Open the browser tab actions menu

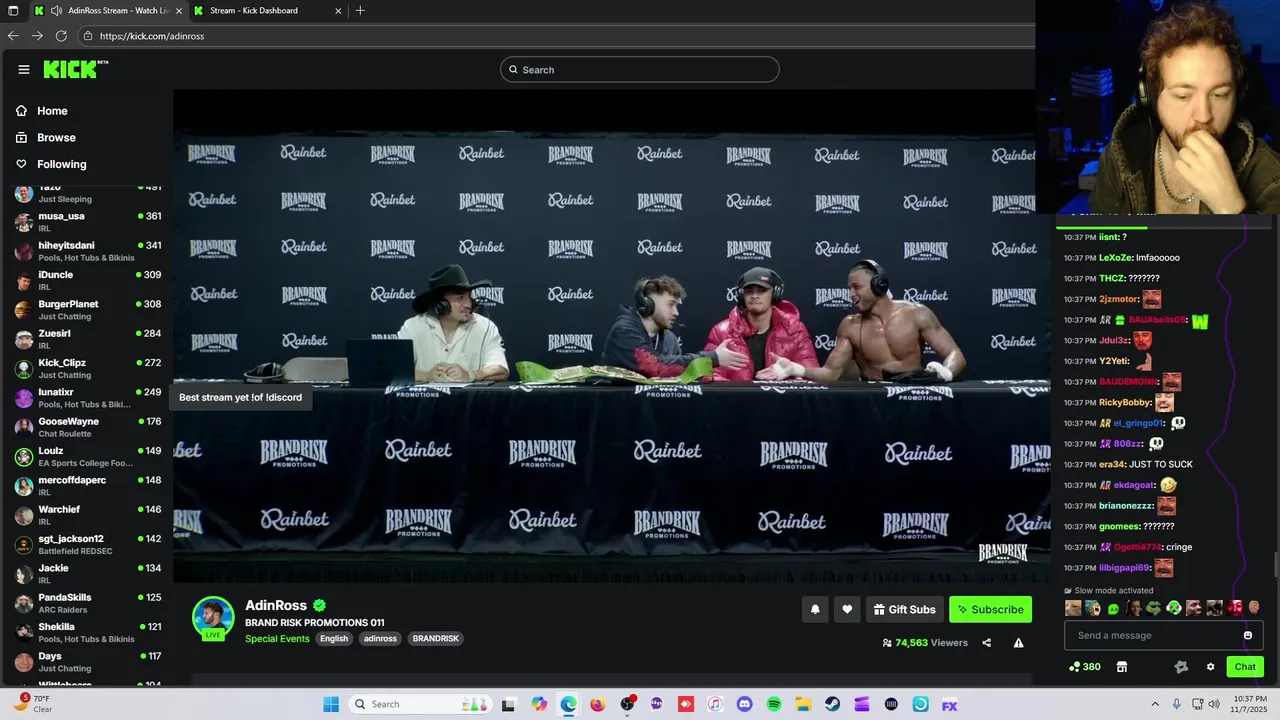[x=12, y=11]
